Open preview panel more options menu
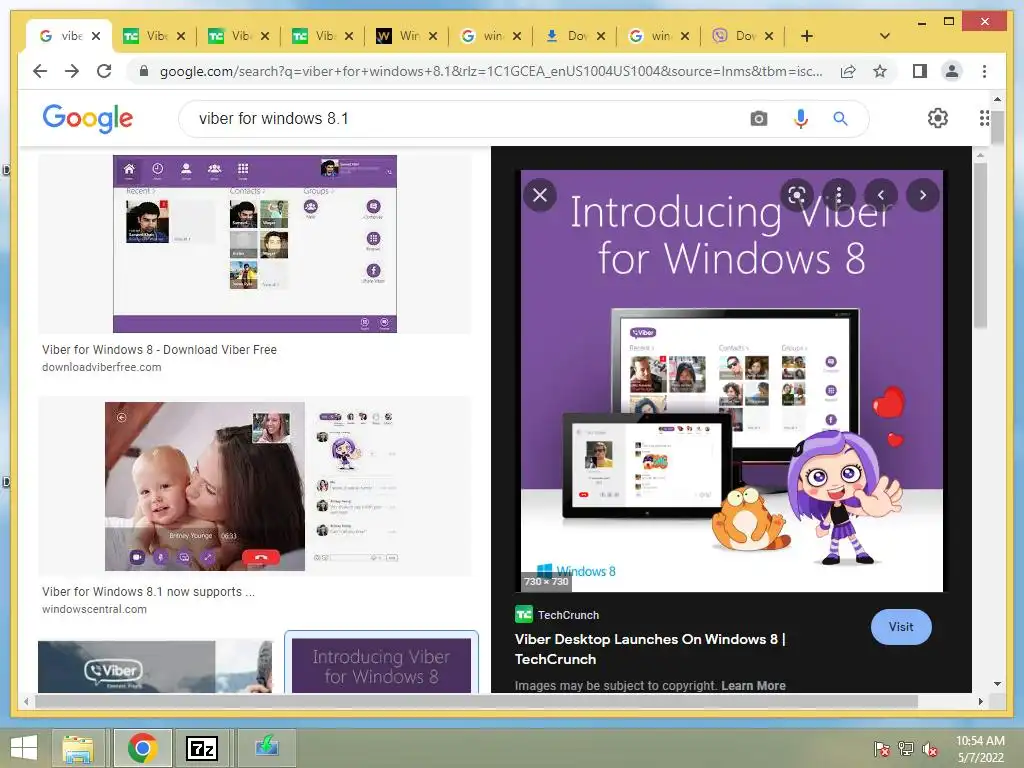This screenshot has width=1024, height=768. point(839,195)
